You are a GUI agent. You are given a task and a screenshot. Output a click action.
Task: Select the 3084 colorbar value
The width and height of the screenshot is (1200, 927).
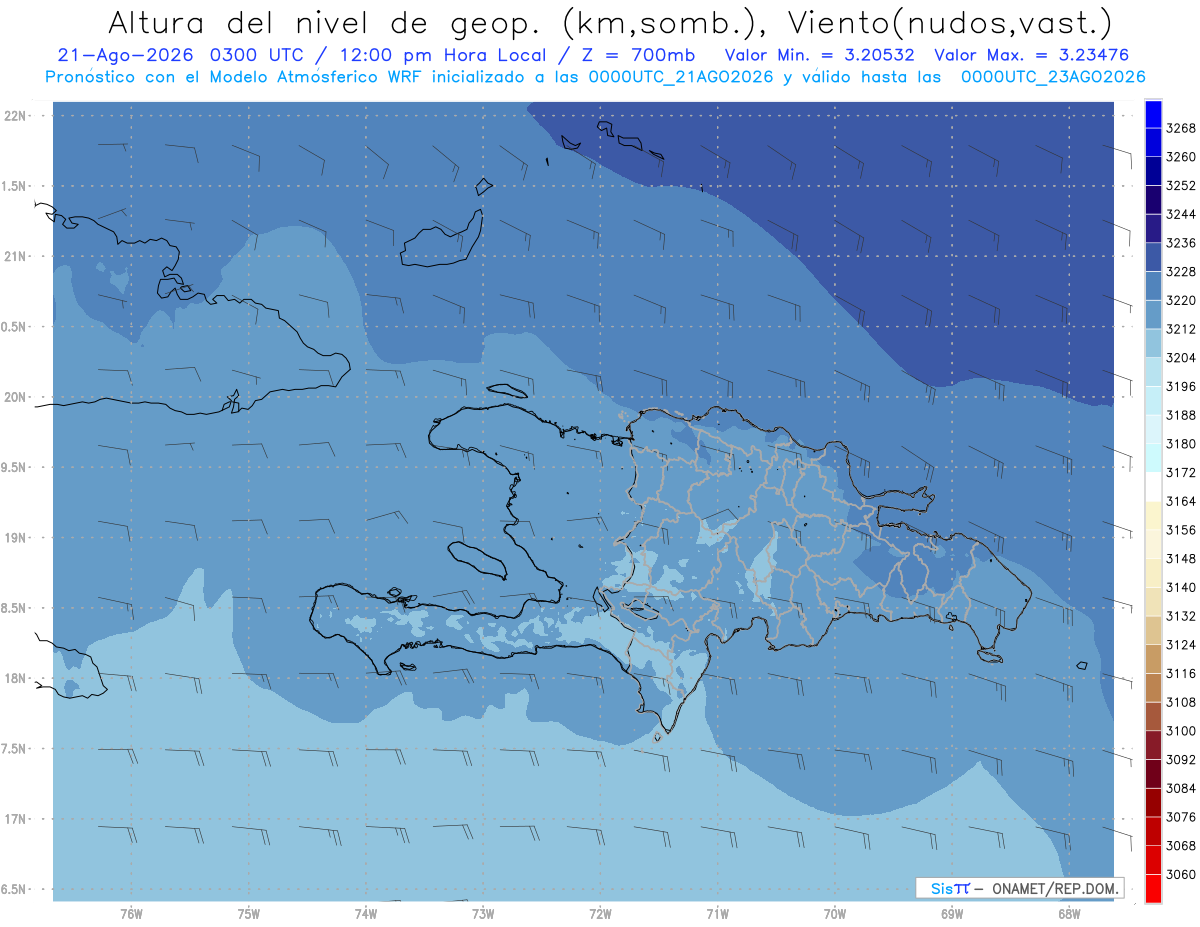(x=1181, y=788)
